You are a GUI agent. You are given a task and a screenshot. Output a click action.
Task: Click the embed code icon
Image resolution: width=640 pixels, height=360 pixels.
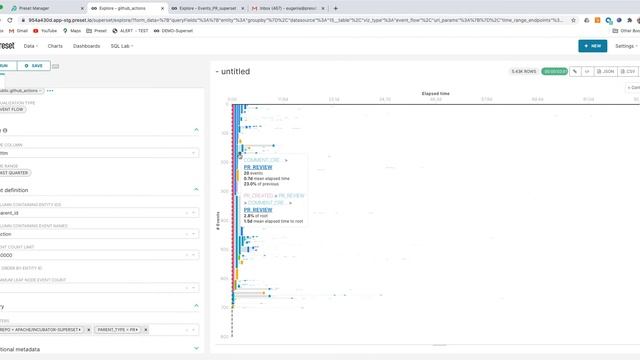pos(587,71)
